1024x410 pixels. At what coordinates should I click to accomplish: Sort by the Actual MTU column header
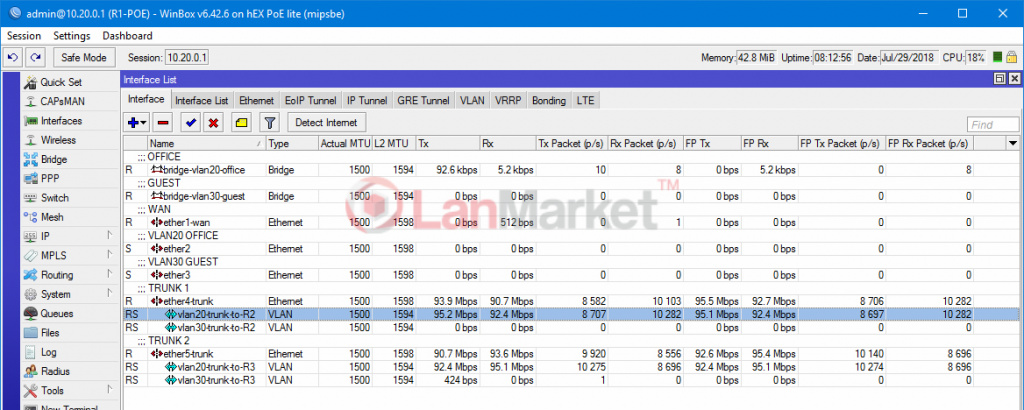[x=345, y=143]
